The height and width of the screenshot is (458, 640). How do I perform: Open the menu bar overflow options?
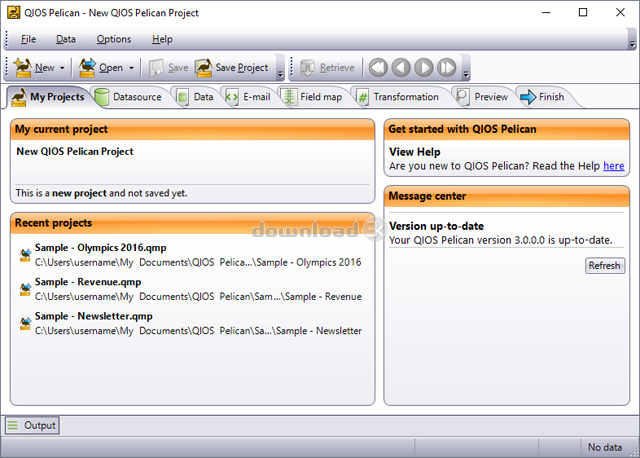[x=632, y=44]
